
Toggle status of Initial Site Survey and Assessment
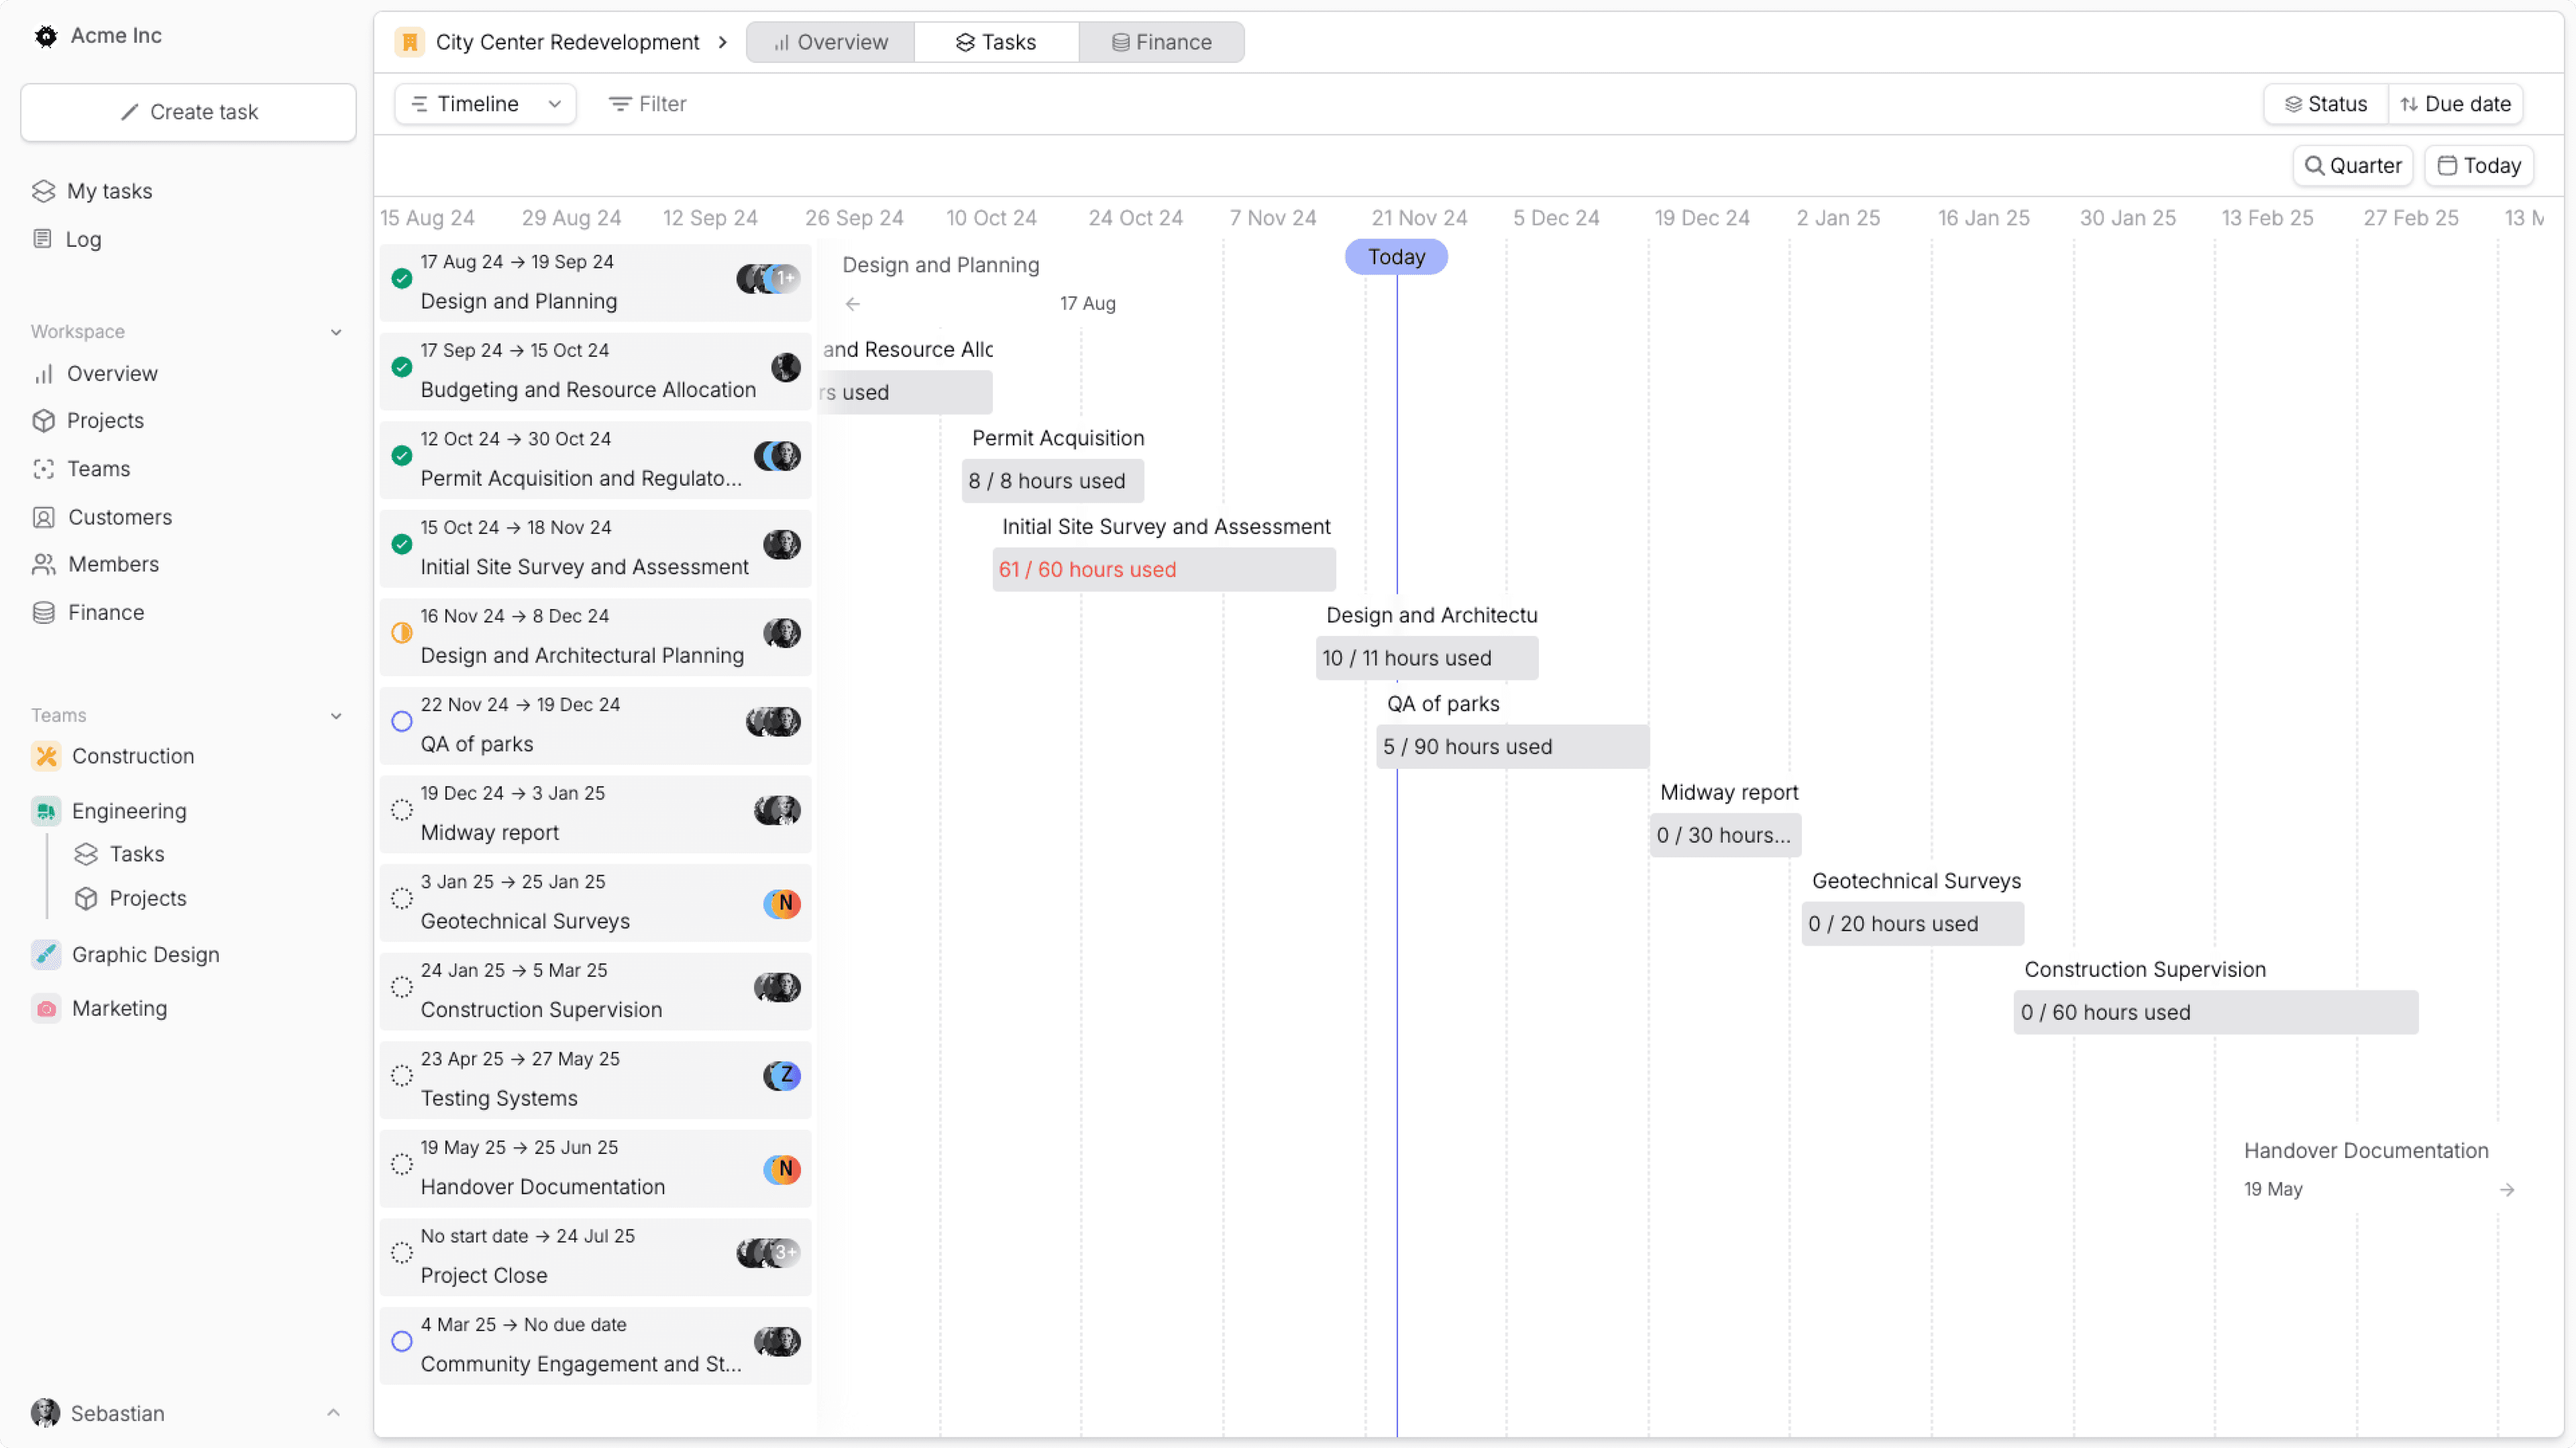[x=402, y=544]
